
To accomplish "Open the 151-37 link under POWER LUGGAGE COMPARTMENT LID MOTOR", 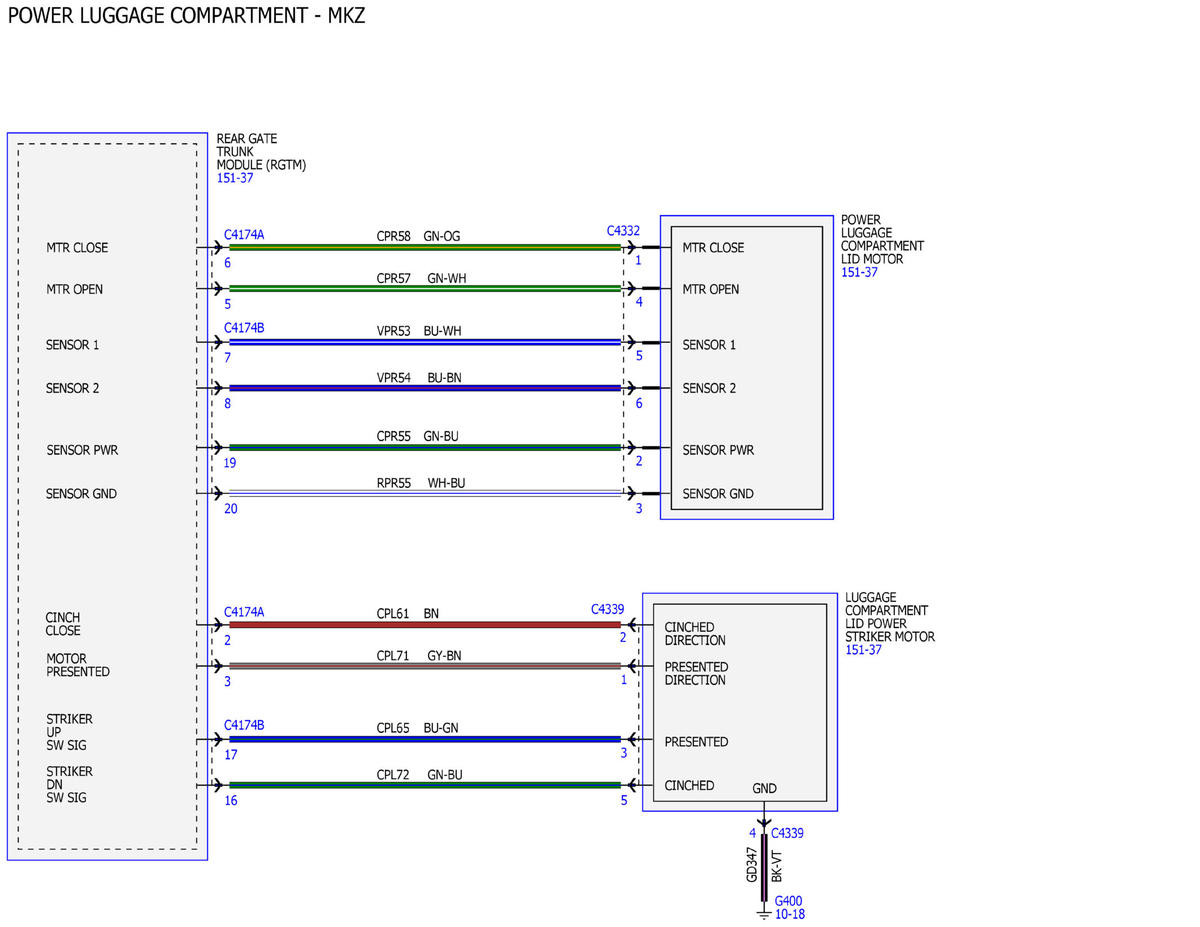I will 859,272.
